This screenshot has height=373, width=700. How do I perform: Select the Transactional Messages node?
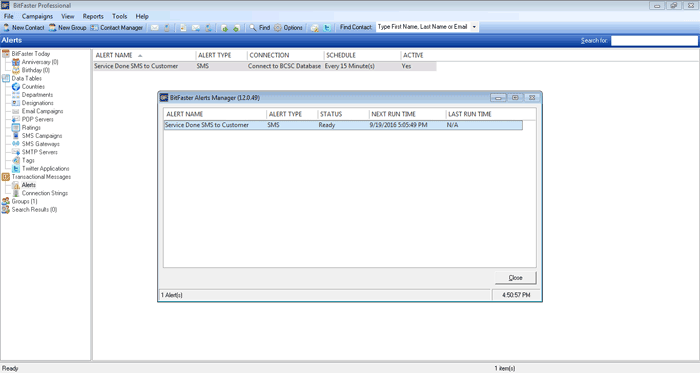[x=37, y=177]
